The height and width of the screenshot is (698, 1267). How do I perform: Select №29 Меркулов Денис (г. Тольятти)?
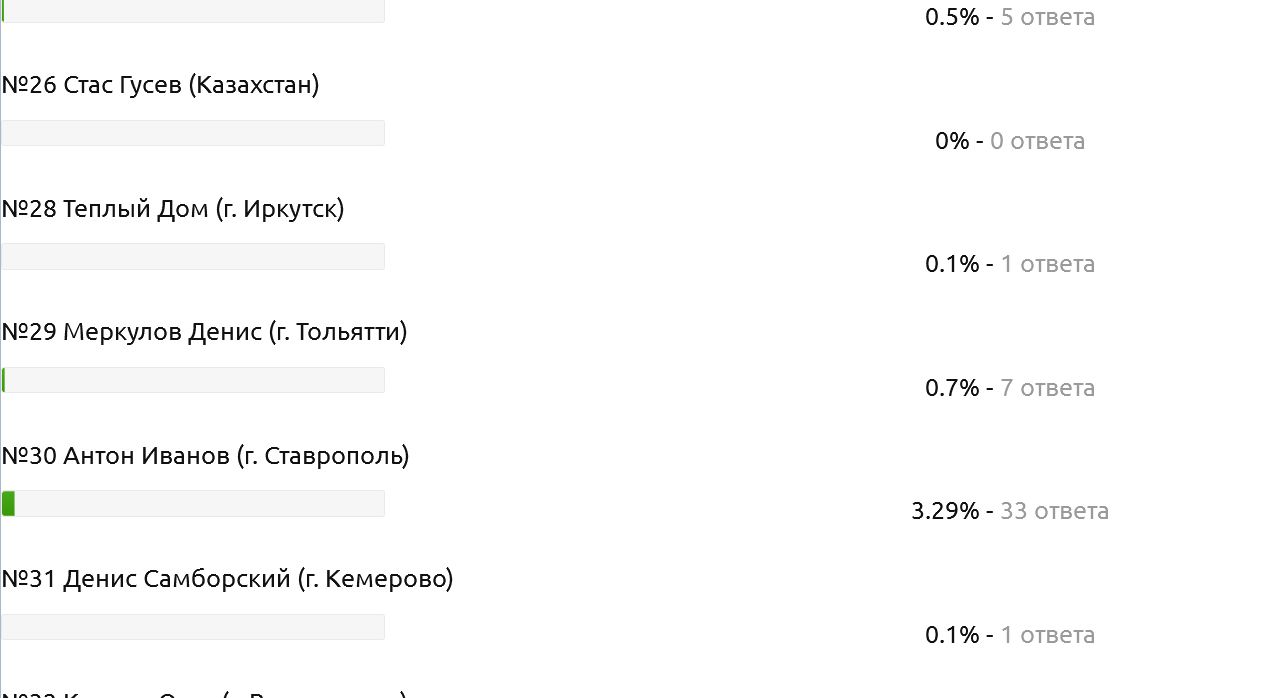(x=204, y=332)
